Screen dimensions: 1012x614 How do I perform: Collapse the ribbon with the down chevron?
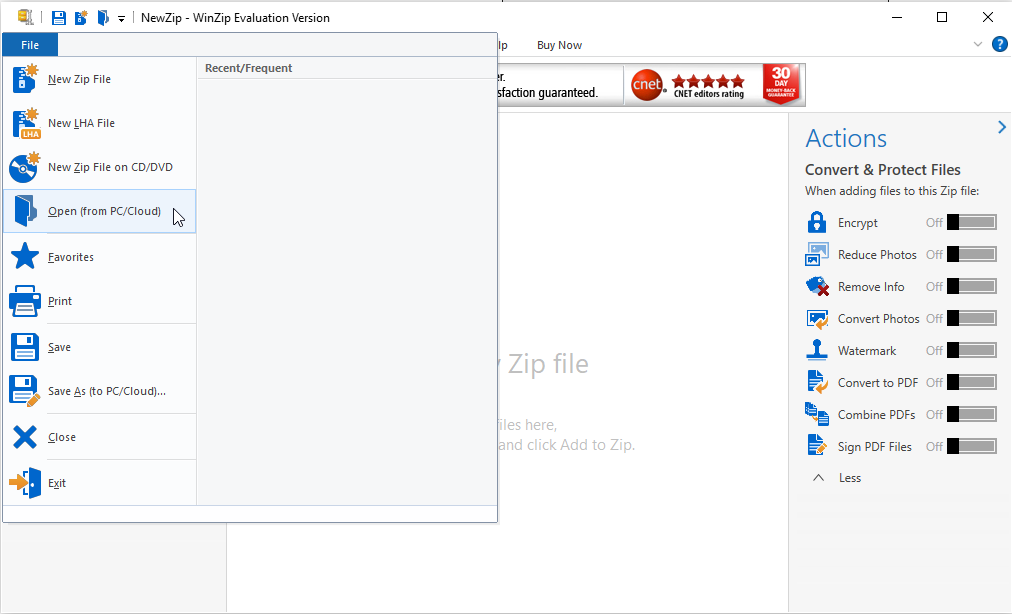pos(977,45)
